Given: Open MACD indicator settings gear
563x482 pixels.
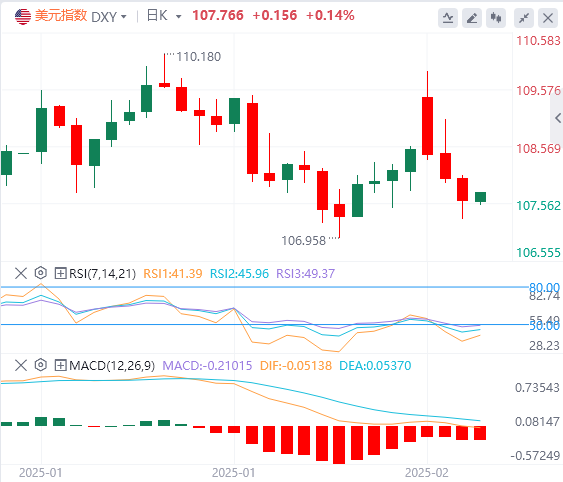Looking at the screenshot, I should 41,365.
